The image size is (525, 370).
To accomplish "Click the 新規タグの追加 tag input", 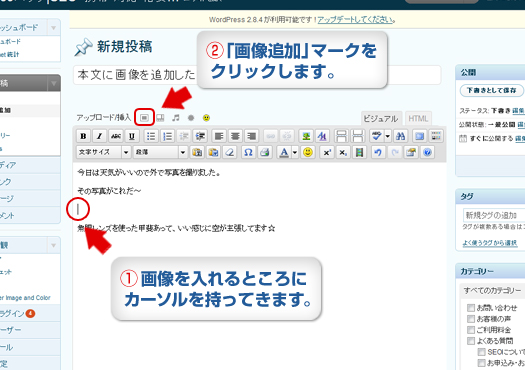I will (x=494, y=215).
